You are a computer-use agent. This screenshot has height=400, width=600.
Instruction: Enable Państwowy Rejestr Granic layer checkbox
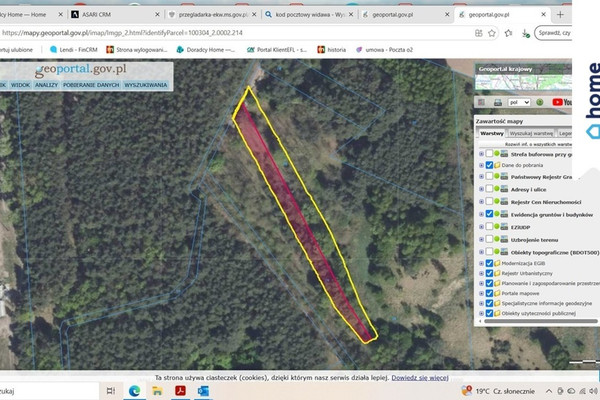(x=489, y=176)
